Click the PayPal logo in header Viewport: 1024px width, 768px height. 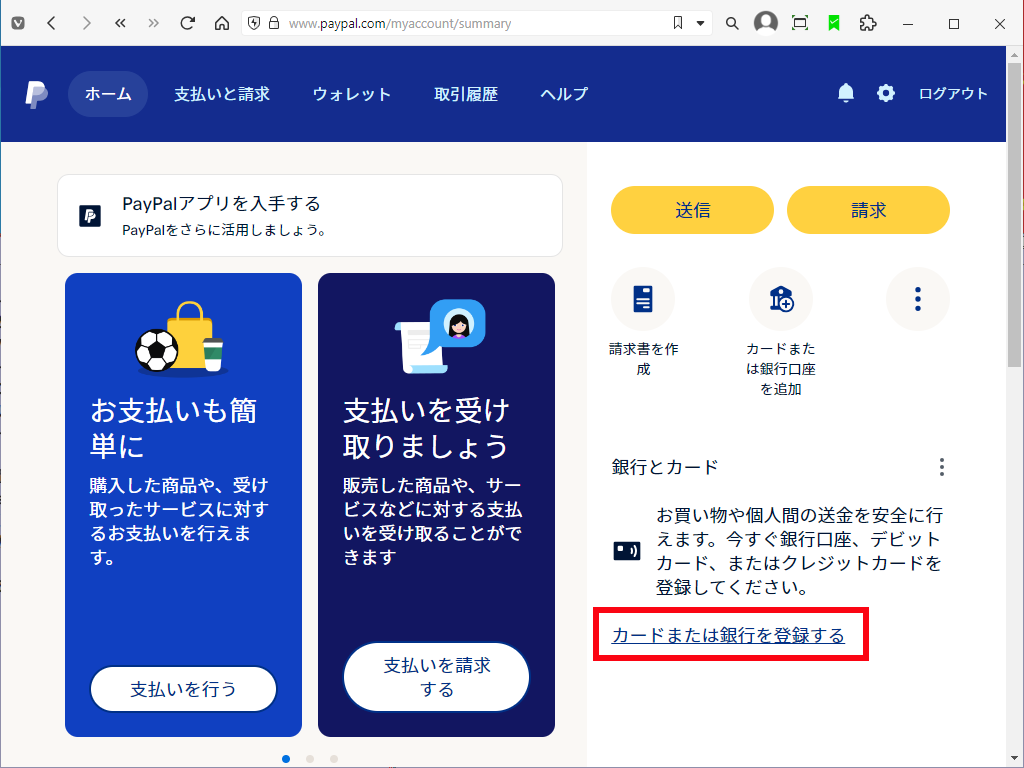(x=37, y=94)
